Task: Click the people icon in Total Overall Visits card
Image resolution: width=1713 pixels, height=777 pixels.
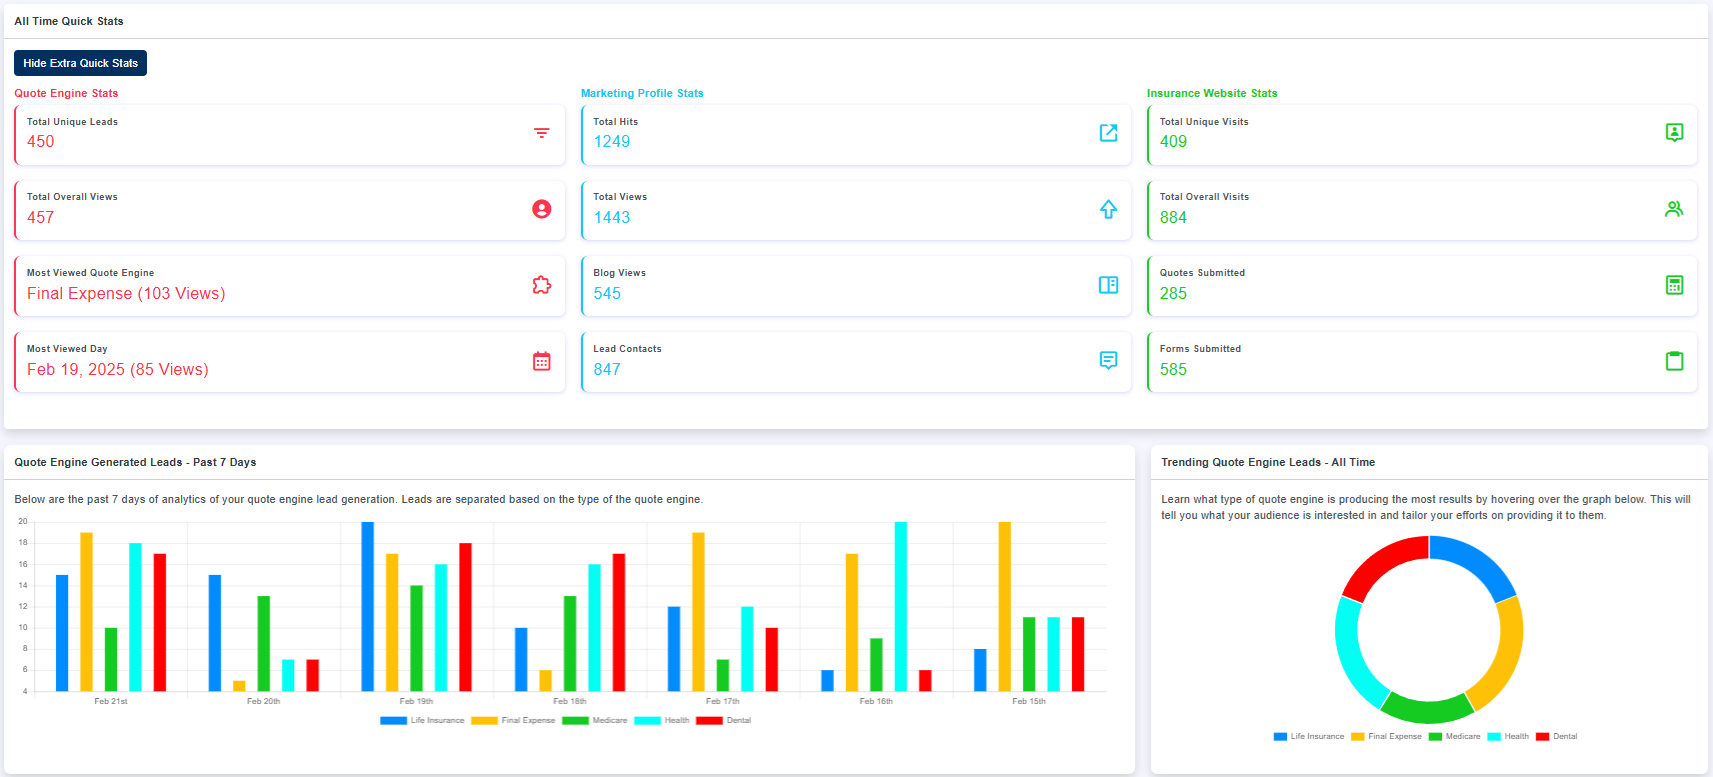Action: [1674, 209]
